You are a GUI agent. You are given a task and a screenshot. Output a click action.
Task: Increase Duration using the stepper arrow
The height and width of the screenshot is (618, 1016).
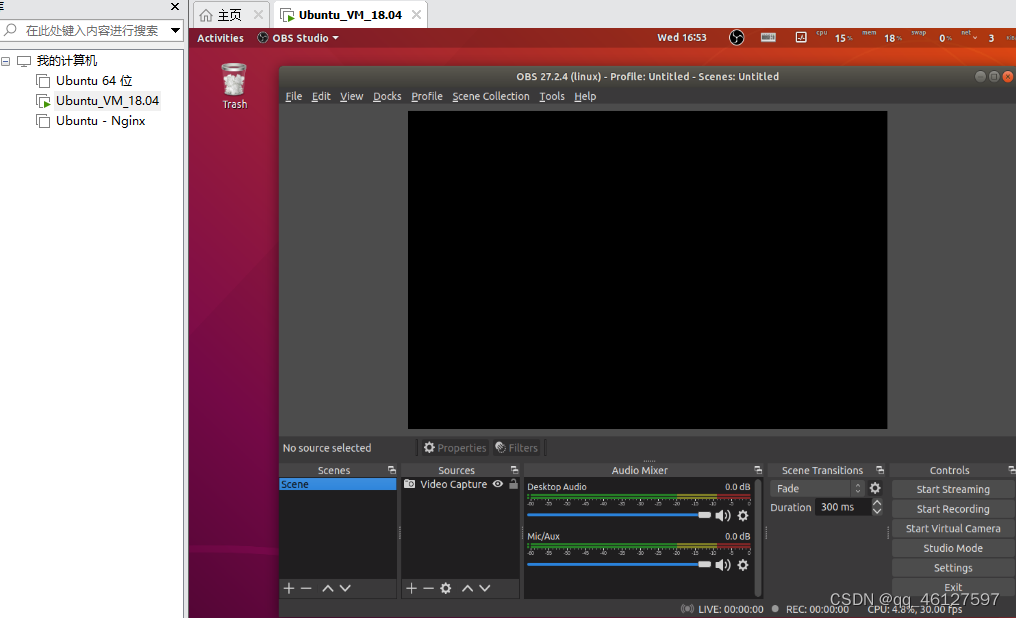(x=877, y=502)
